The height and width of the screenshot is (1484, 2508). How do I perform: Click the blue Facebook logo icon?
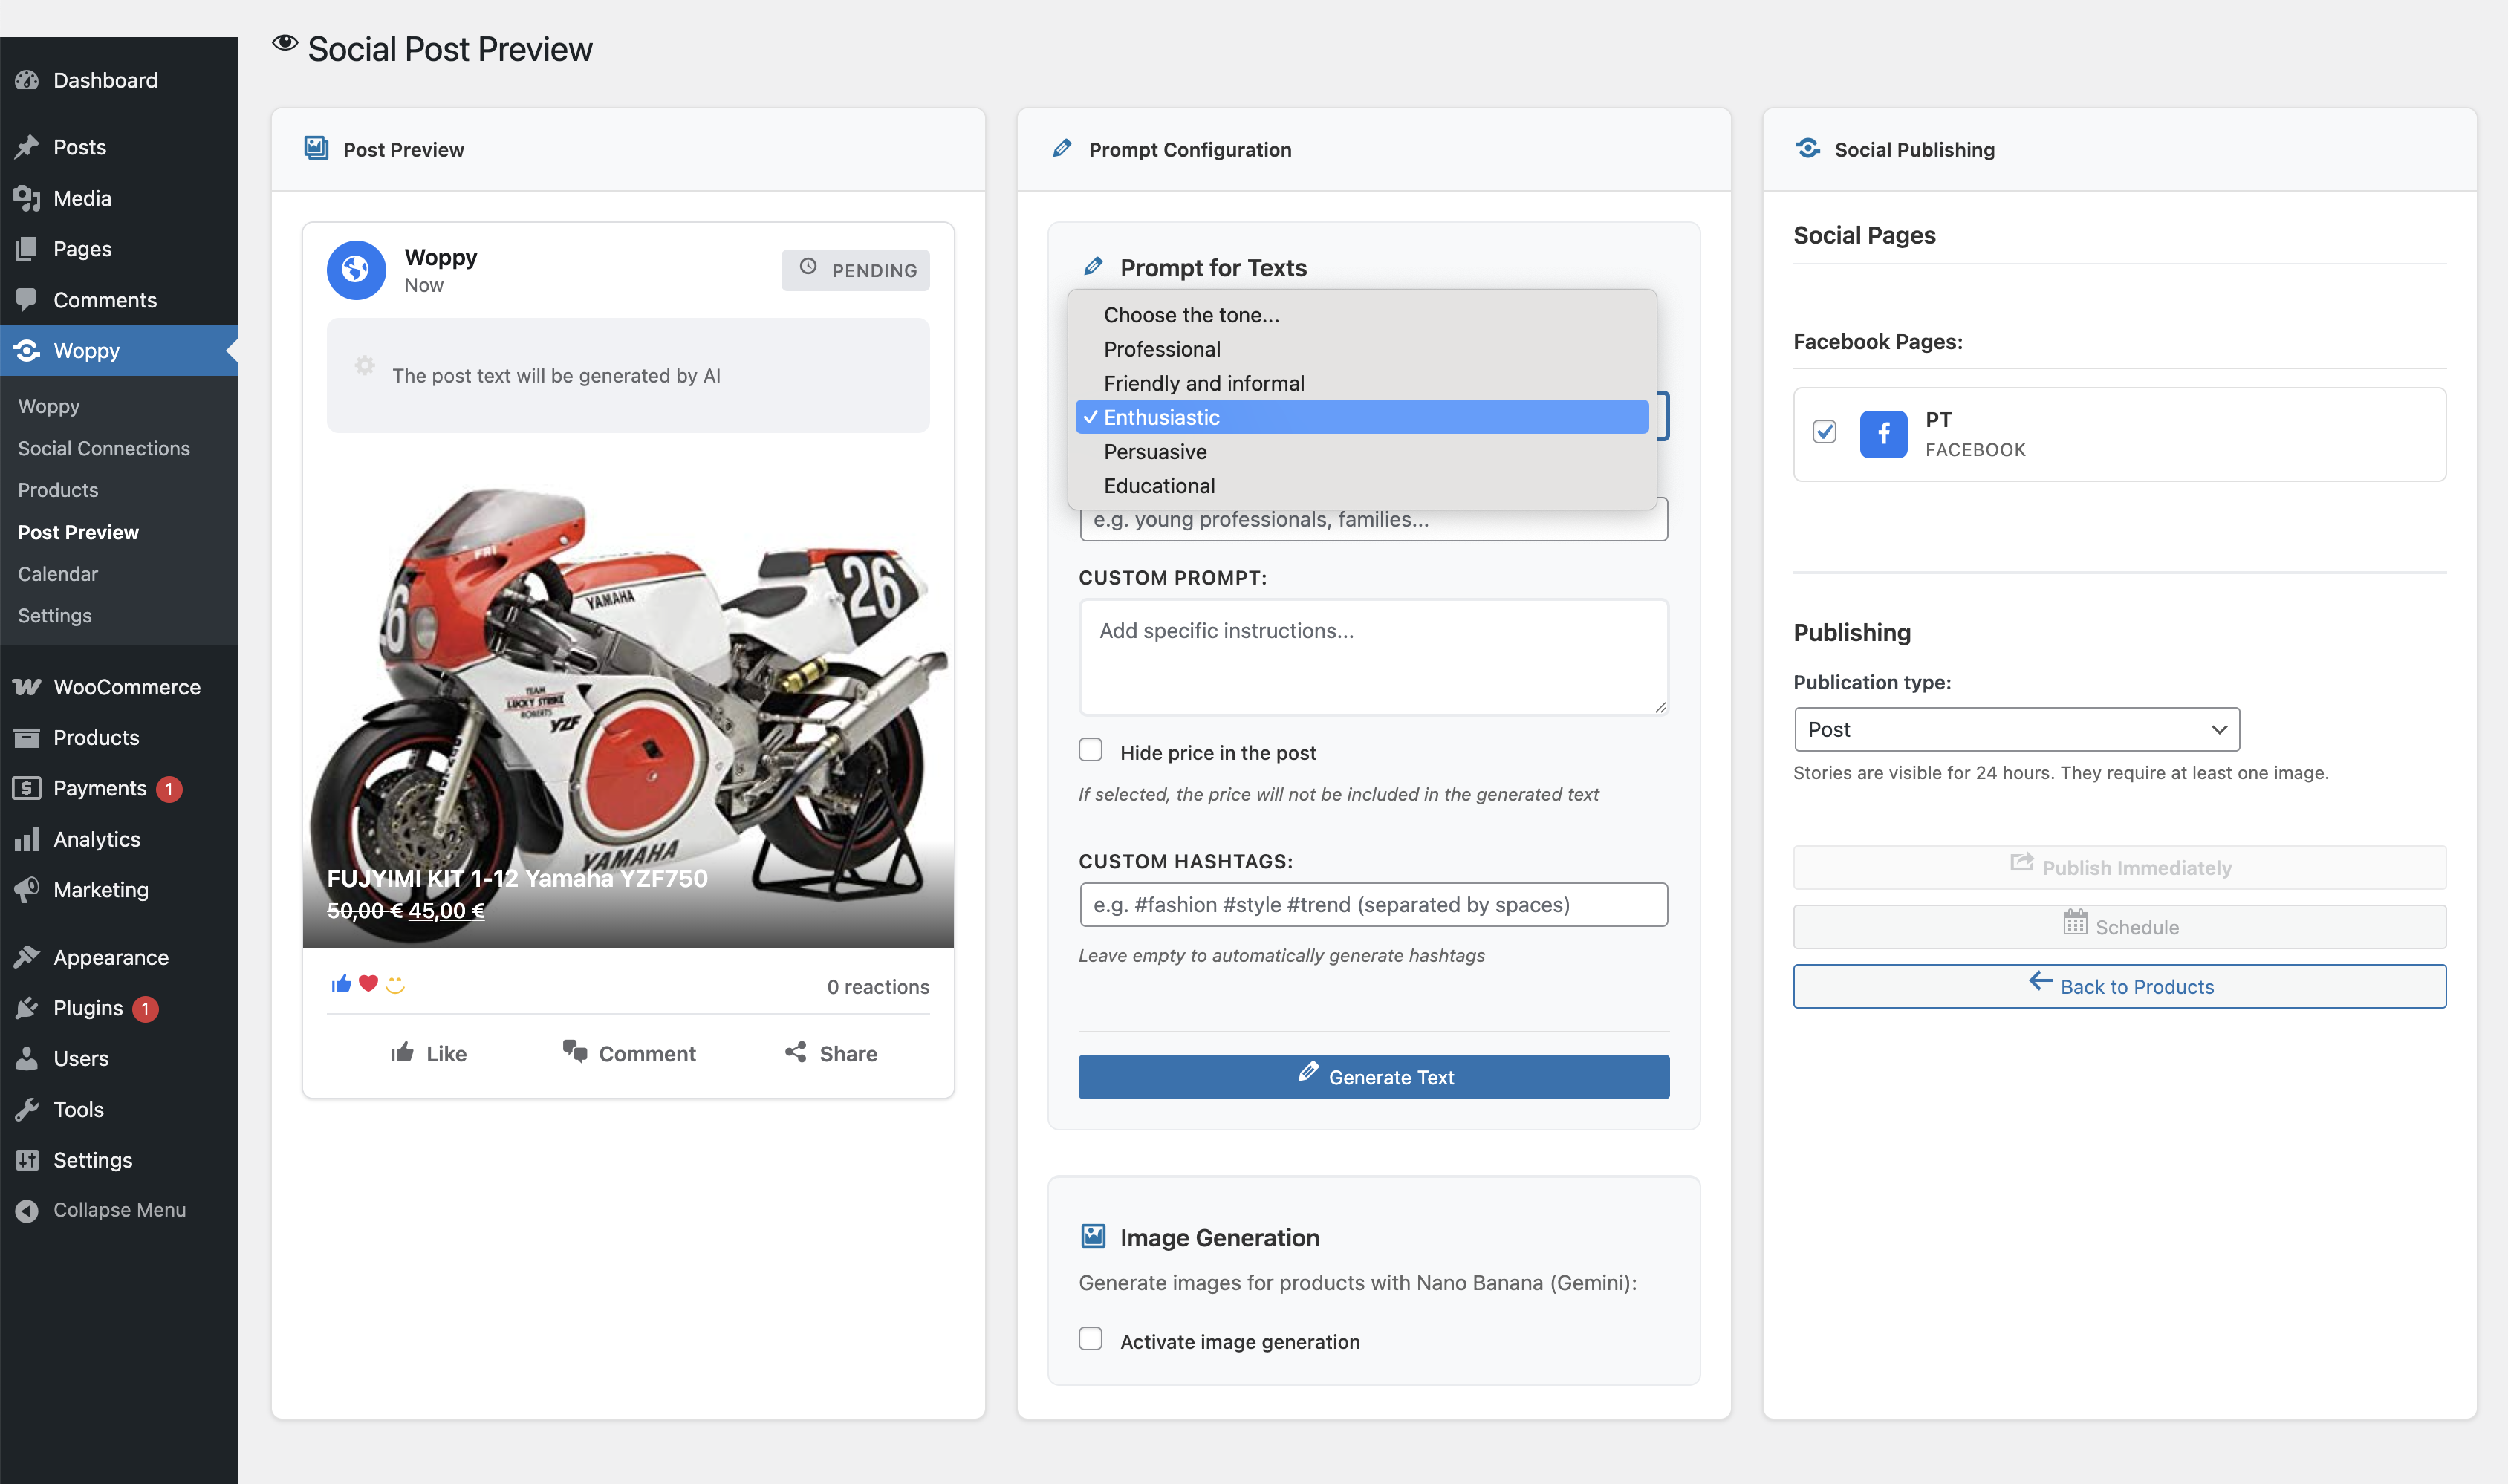1883,434
